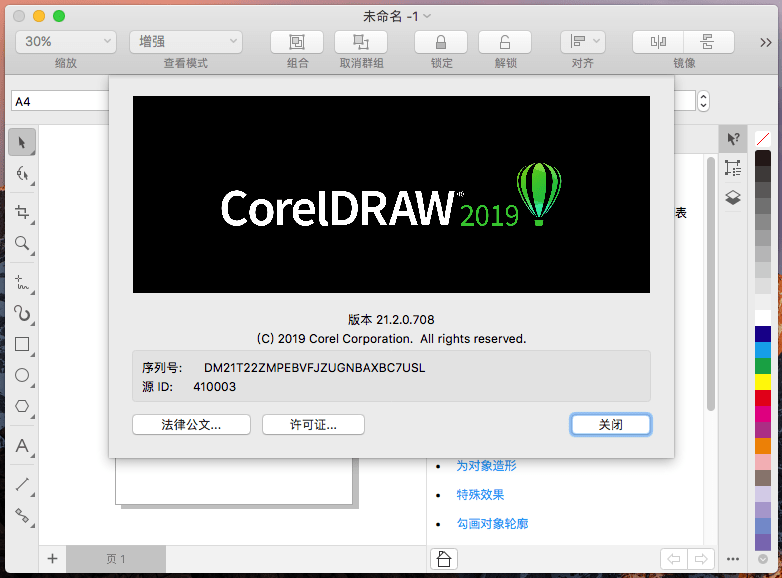Close the about dialog with 关闭
This screenshot has height=578, width=782.
610,425
